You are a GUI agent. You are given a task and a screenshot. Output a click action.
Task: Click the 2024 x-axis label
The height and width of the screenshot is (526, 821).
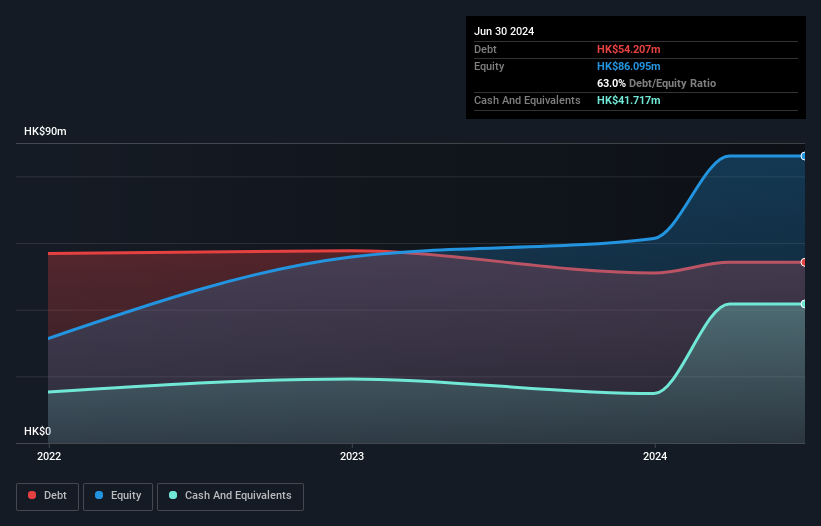(655, 456)
